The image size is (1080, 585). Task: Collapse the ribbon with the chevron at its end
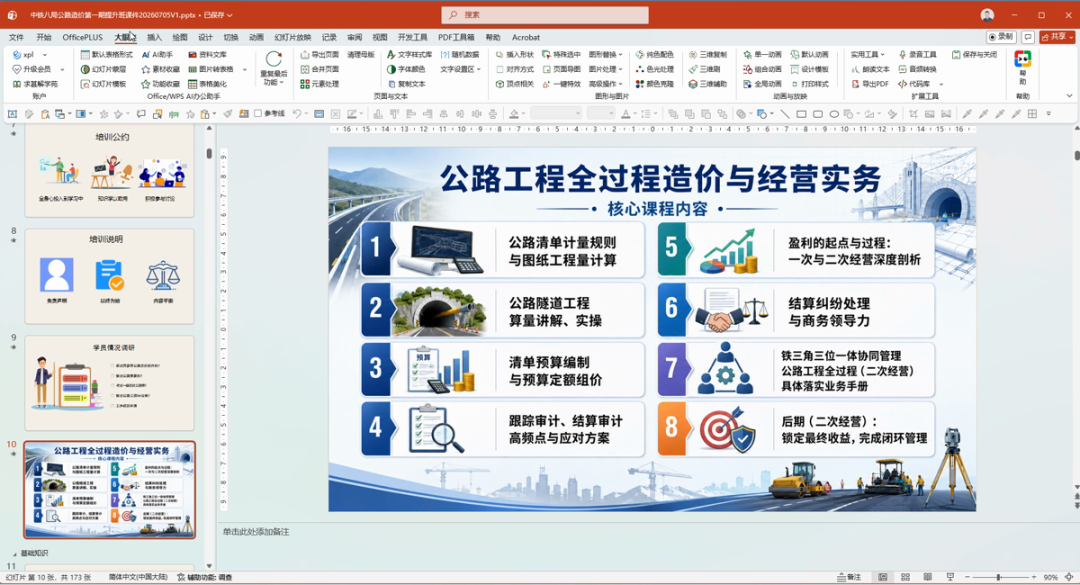coord(1069,96)
